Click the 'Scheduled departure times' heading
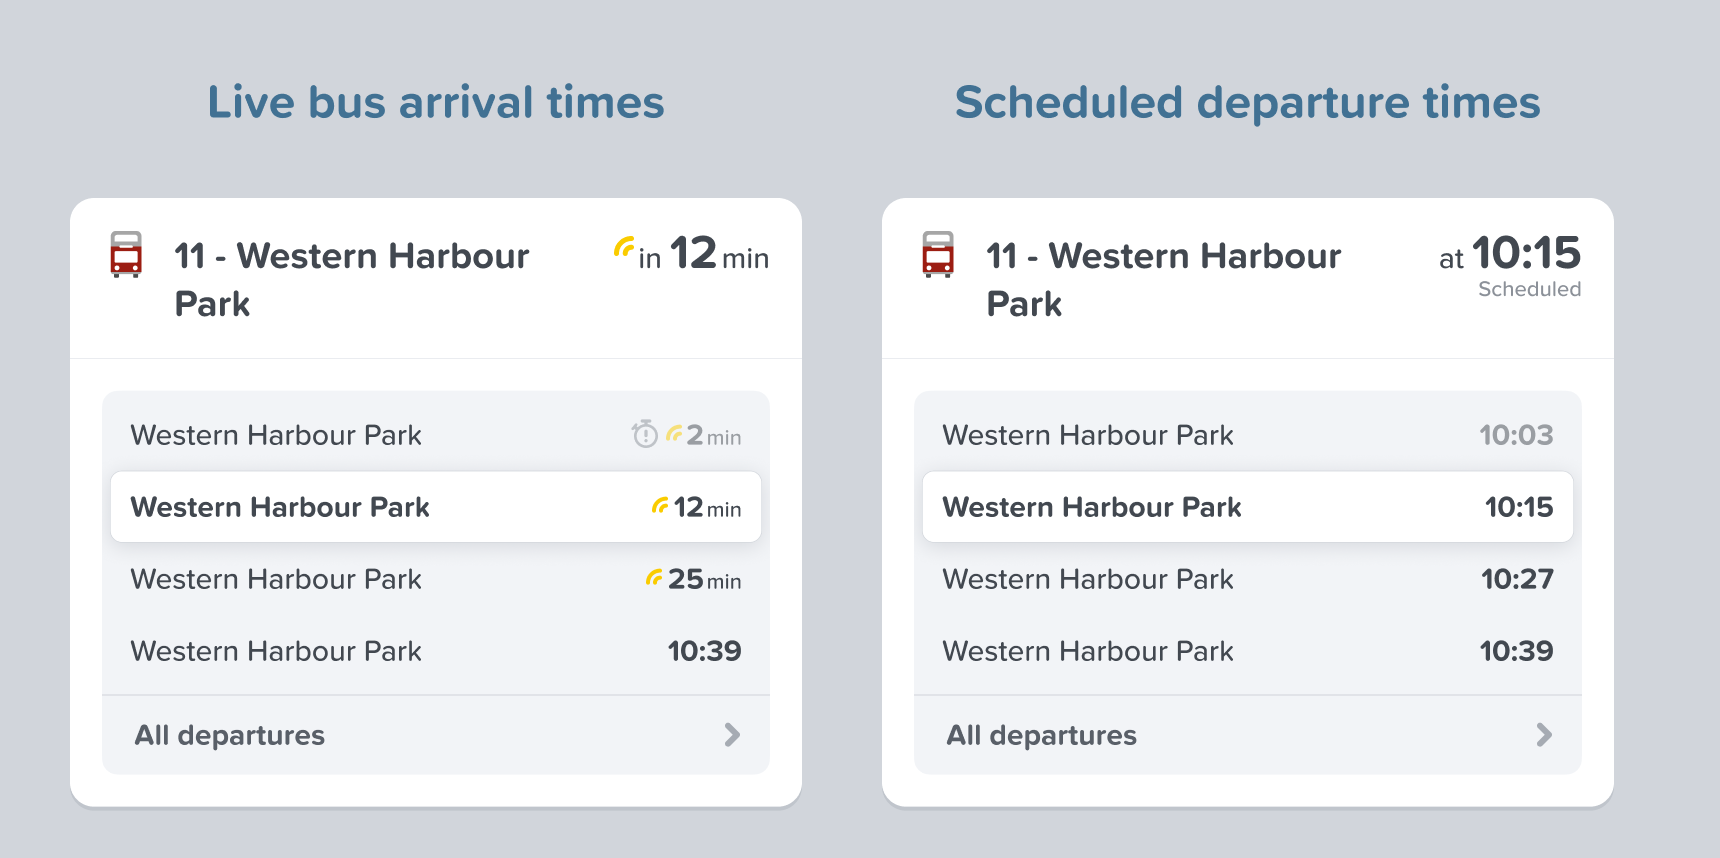This screenshot has height=858, width=1720. point(1248,102)
